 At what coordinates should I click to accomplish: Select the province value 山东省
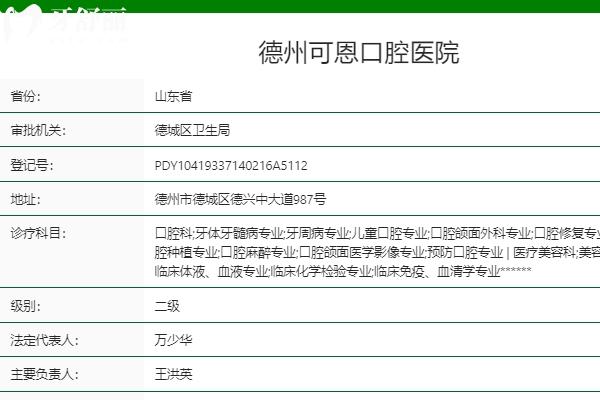pos(173,96)
